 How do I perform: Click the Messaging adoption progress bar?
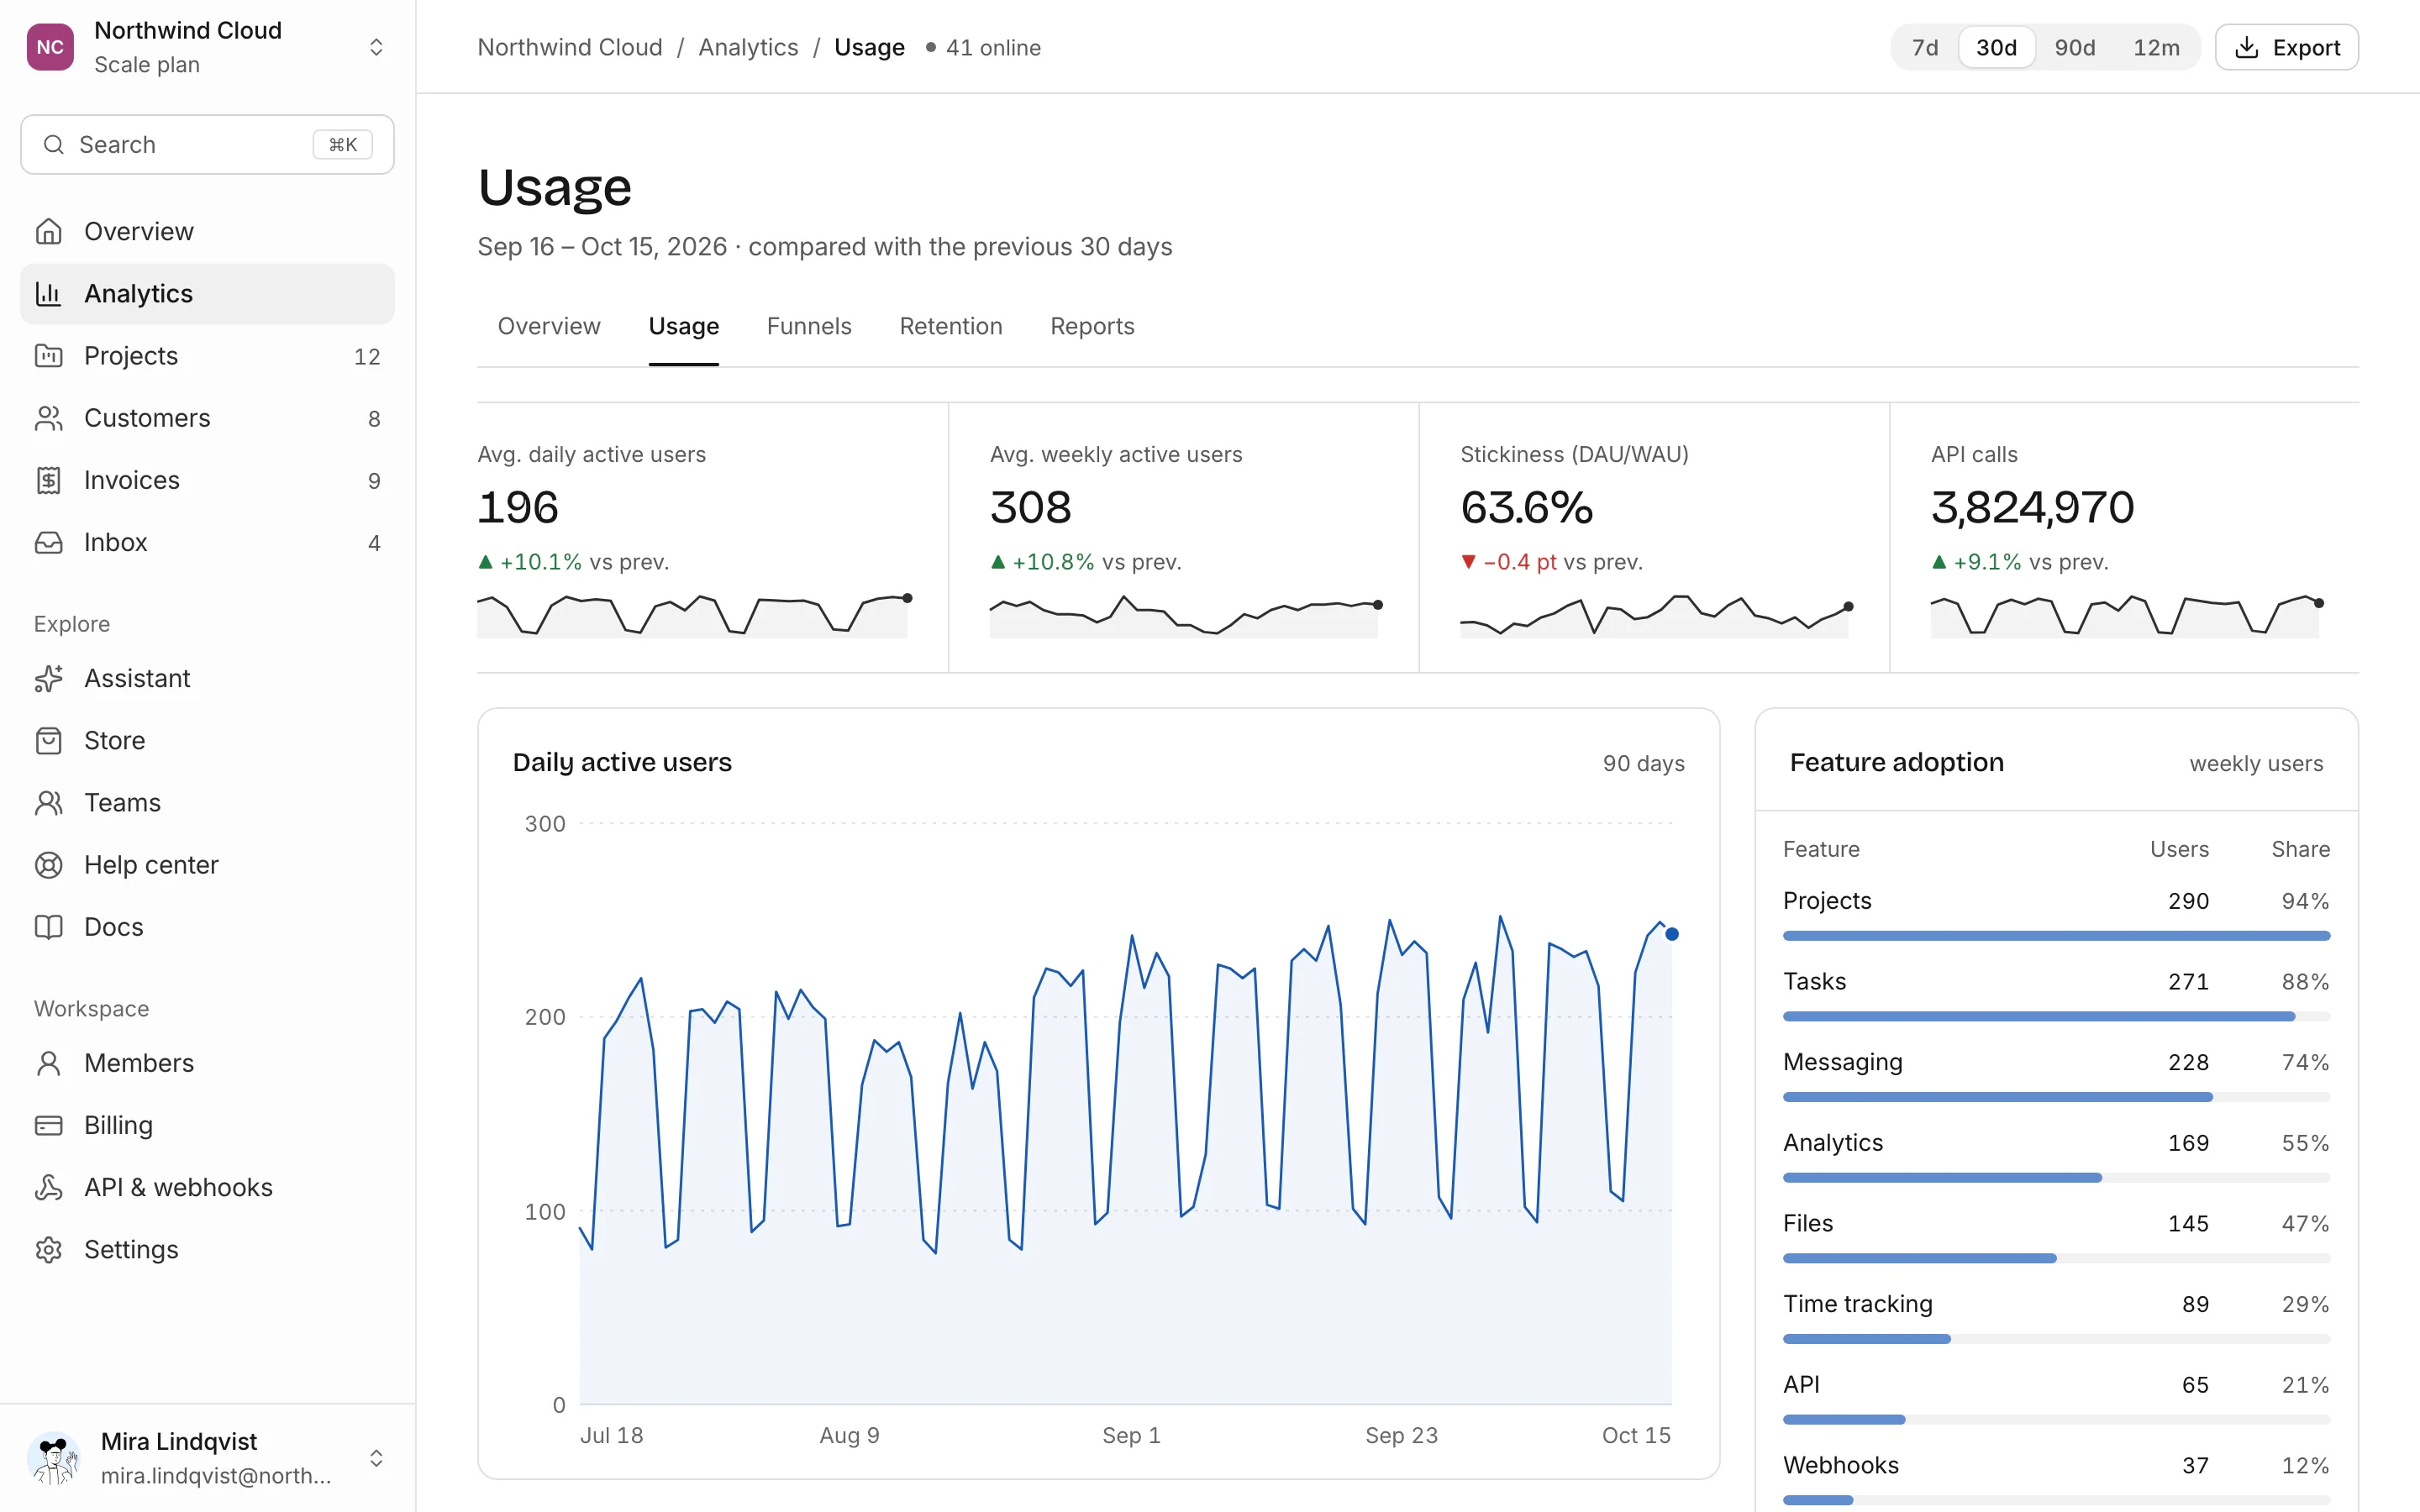click(x=2056, y=1097)
